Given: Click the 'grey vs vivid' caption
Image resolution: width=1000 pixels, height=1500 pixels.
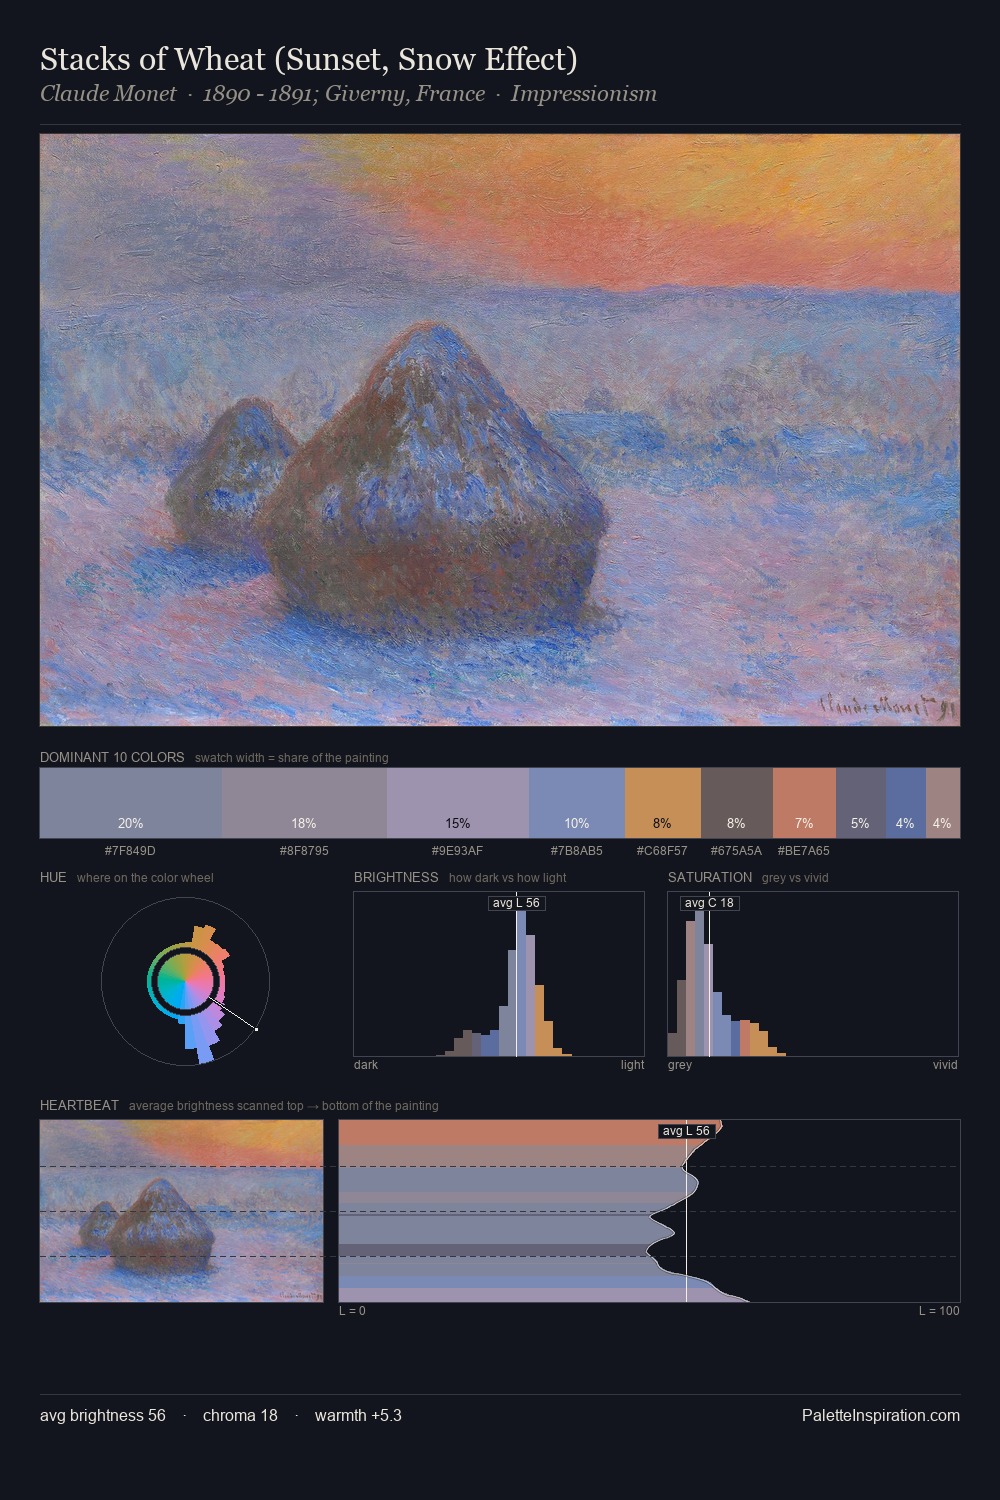Looking at the screenshot, I should click(x=795, y=878).
